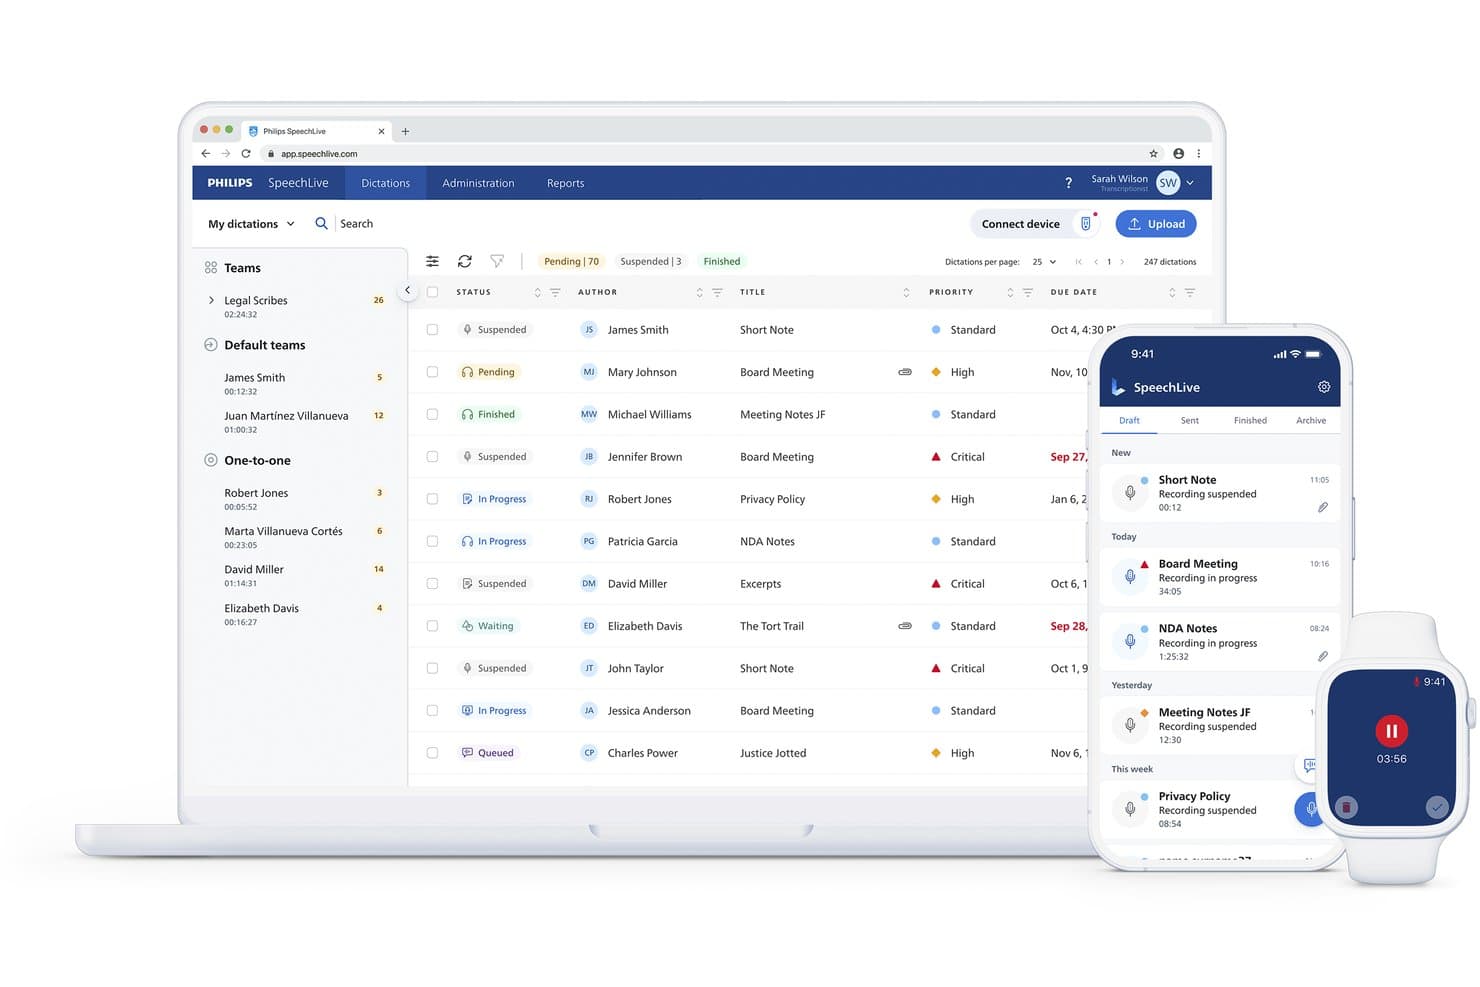This screenshot has height=987, width=1480.
Task: Delete recording using watch trash icon
Action: click(1346, 807)
